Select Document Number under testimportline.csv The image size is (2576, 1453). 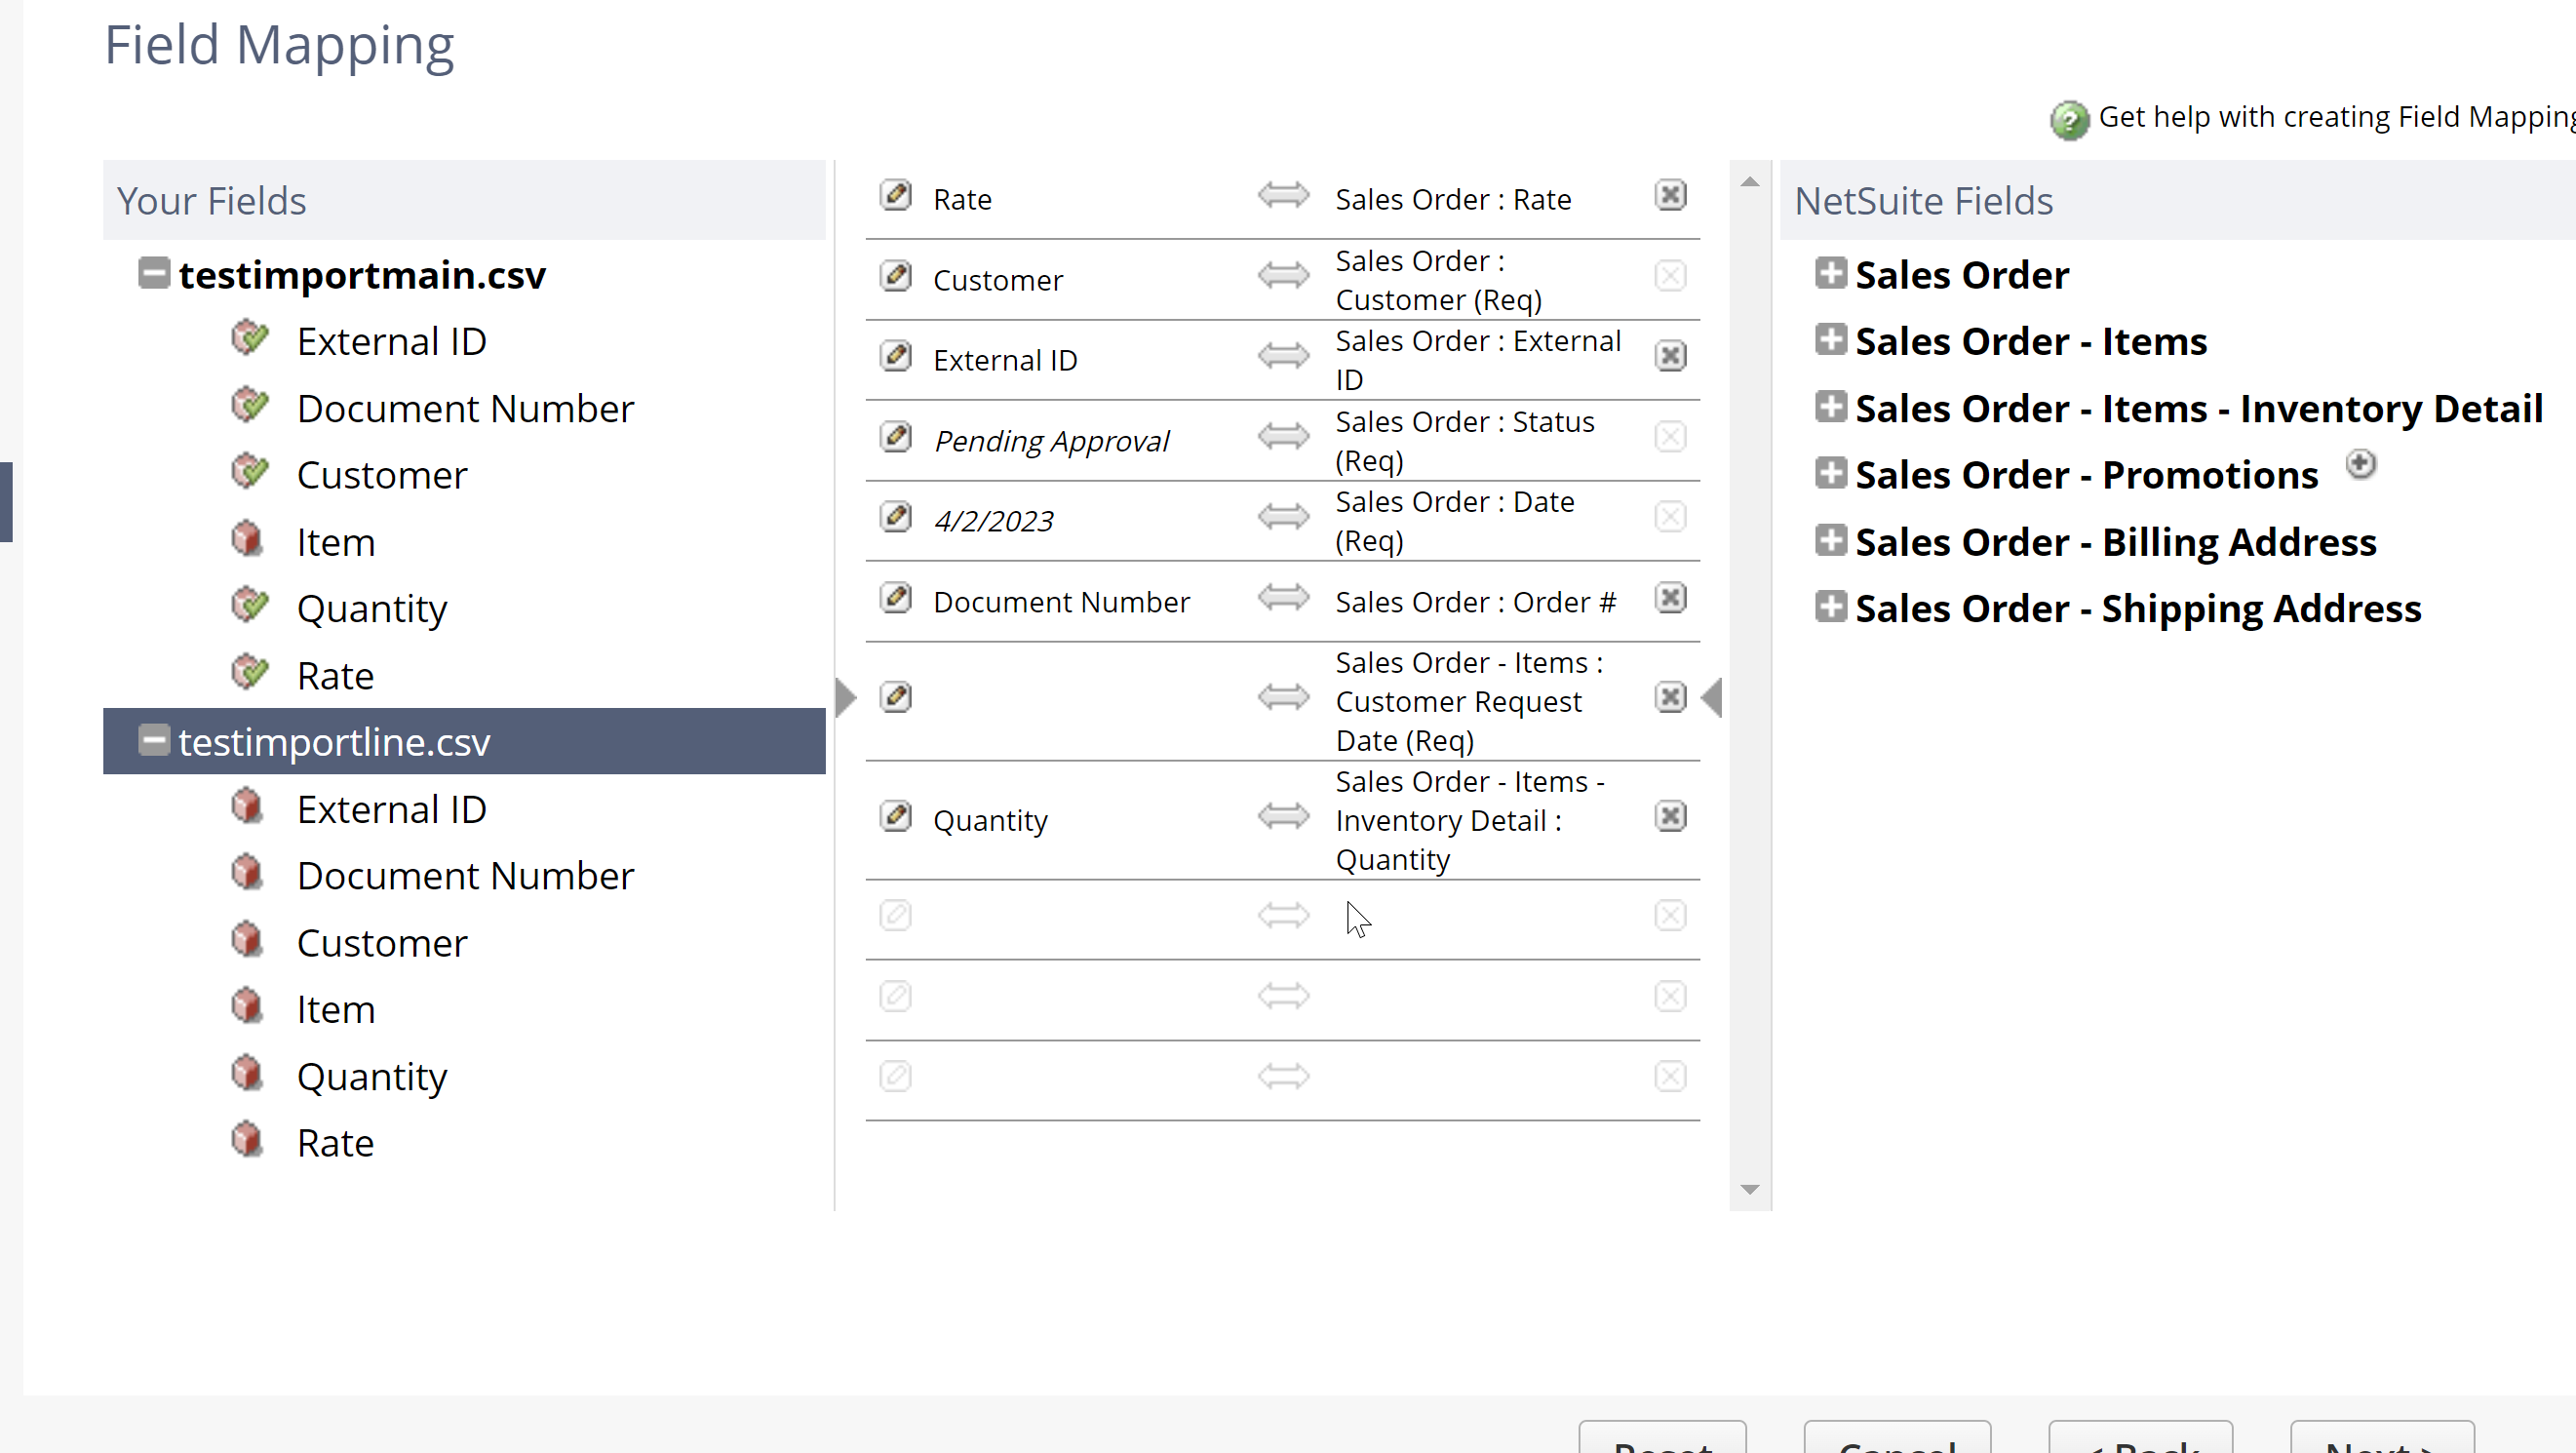[465, 876]
